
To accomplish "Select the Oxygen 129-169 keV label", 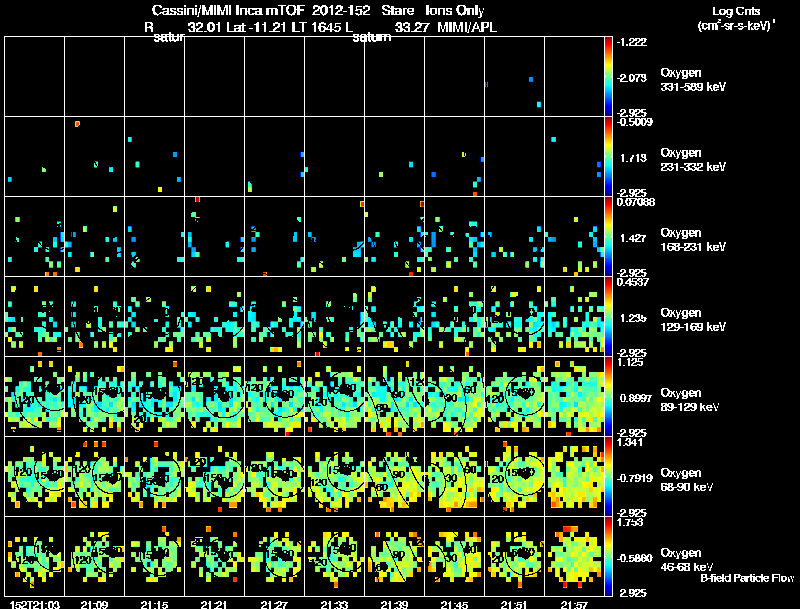I will click(x=693, y=320).
